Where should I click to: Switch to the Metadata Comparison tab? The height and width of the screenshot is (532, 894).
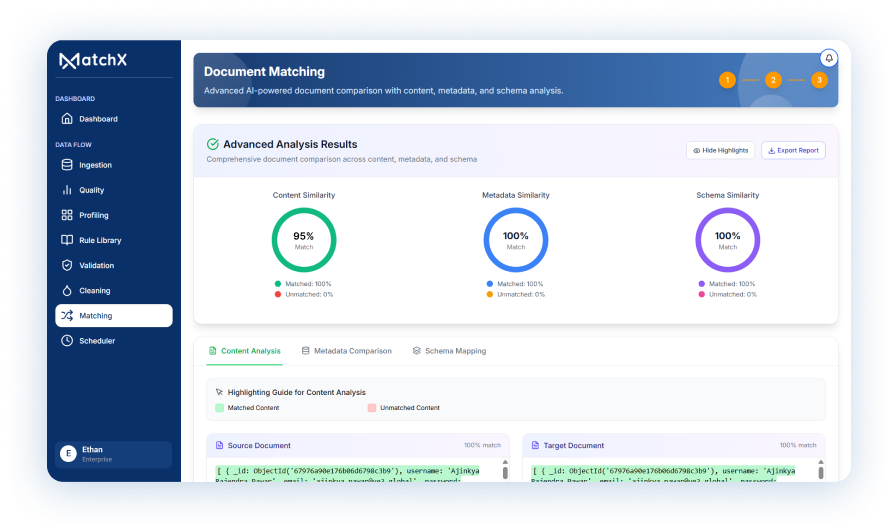pyautogui.click(x=347, y=351)
